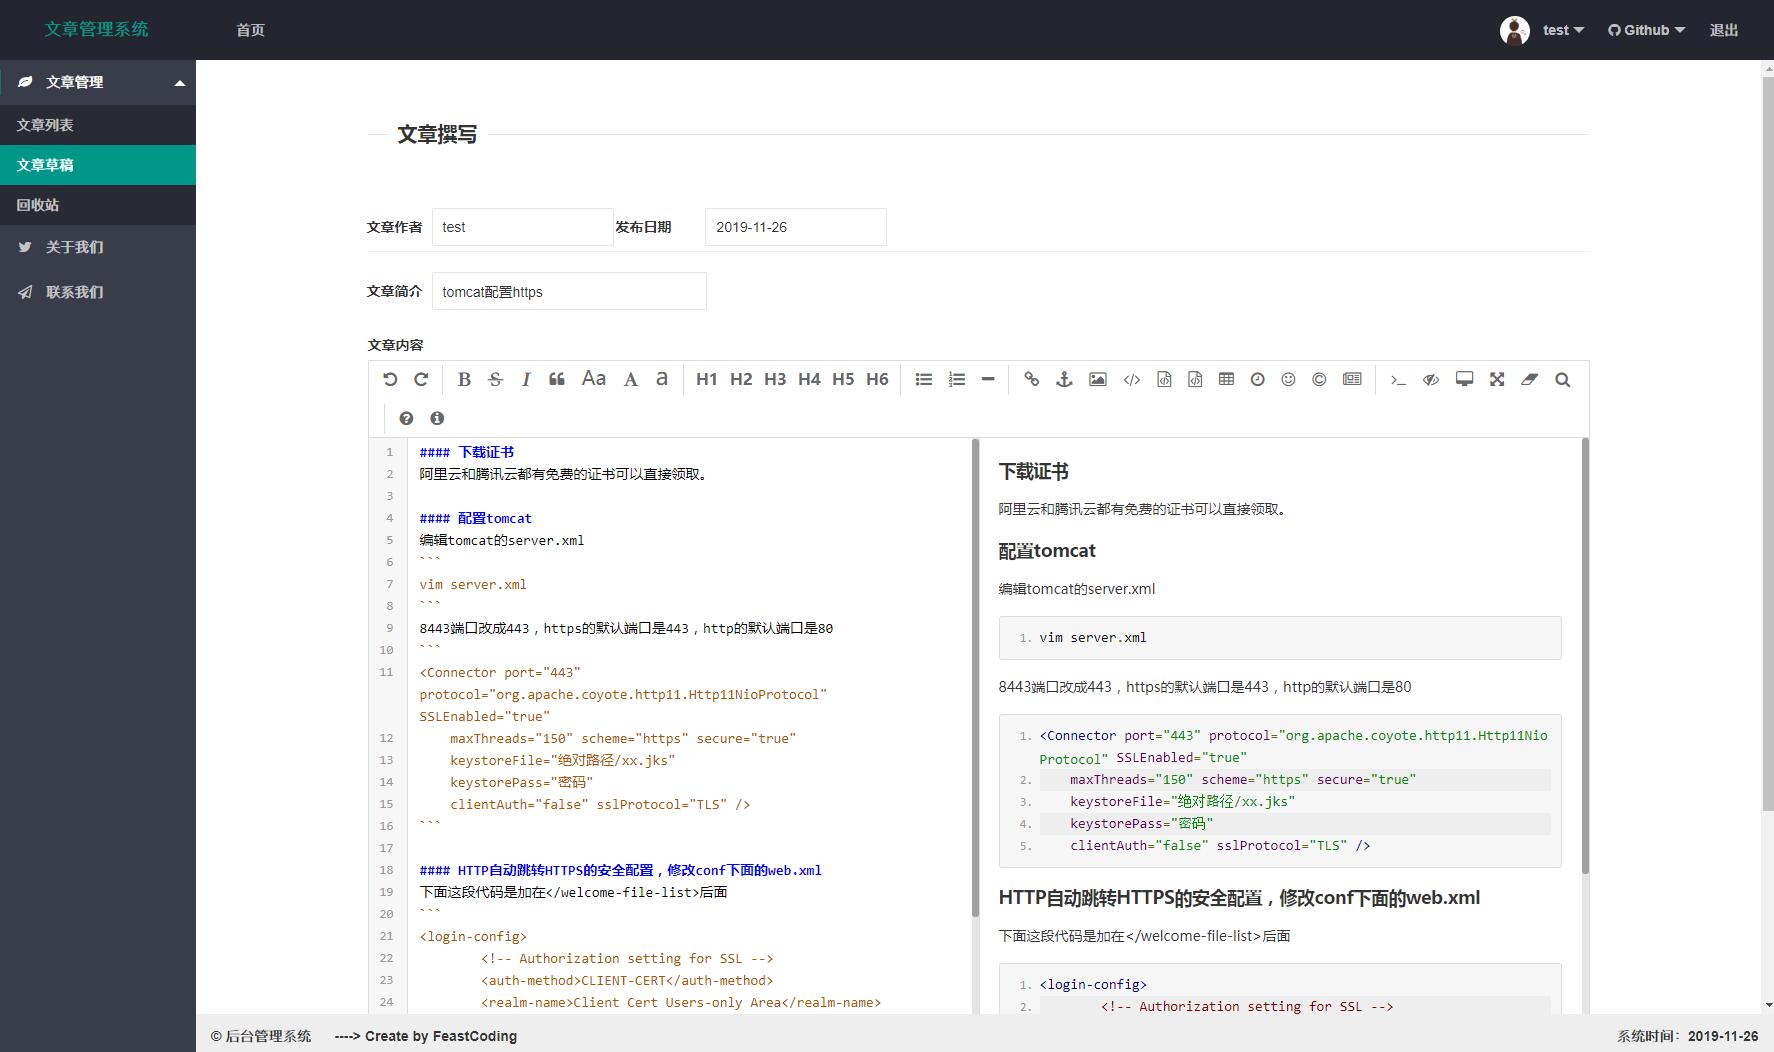
Task: Insert a table with the table icon
Action: click(1226, 379)
